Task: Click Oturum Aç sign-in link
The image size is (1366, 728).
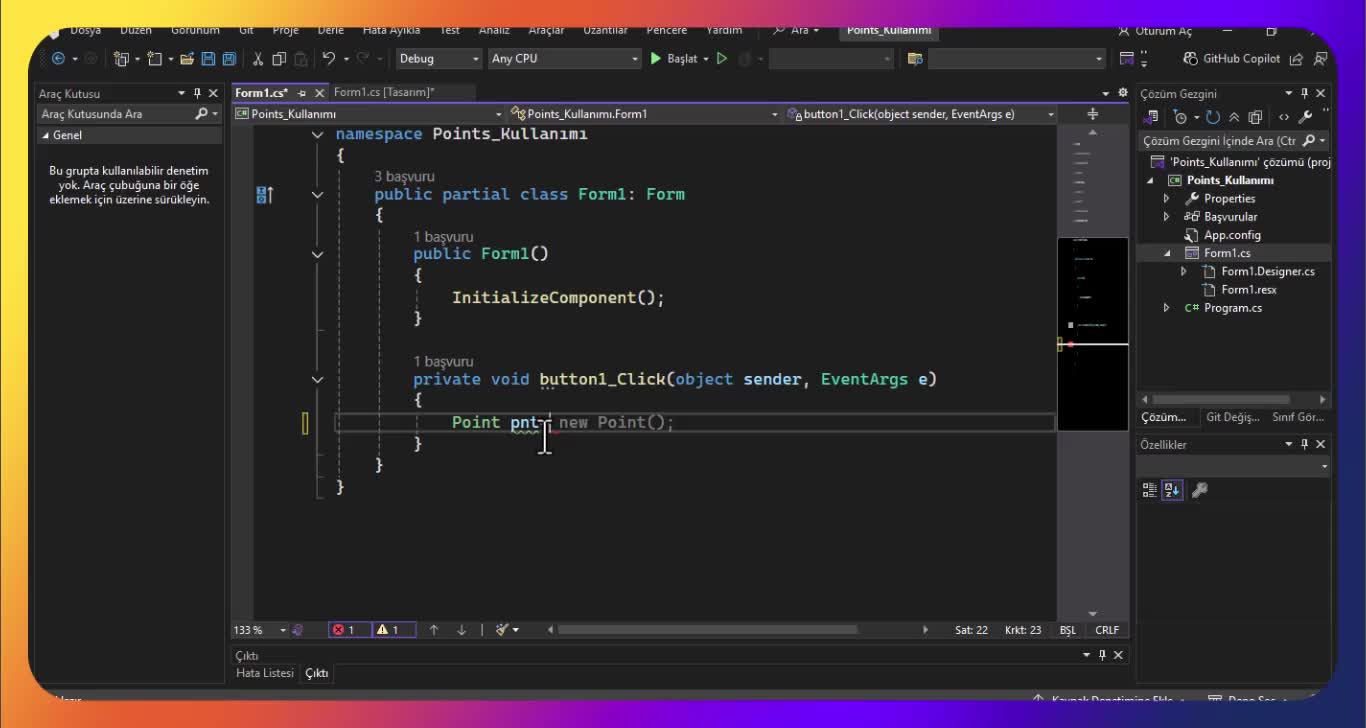Action: [1155, 31]
